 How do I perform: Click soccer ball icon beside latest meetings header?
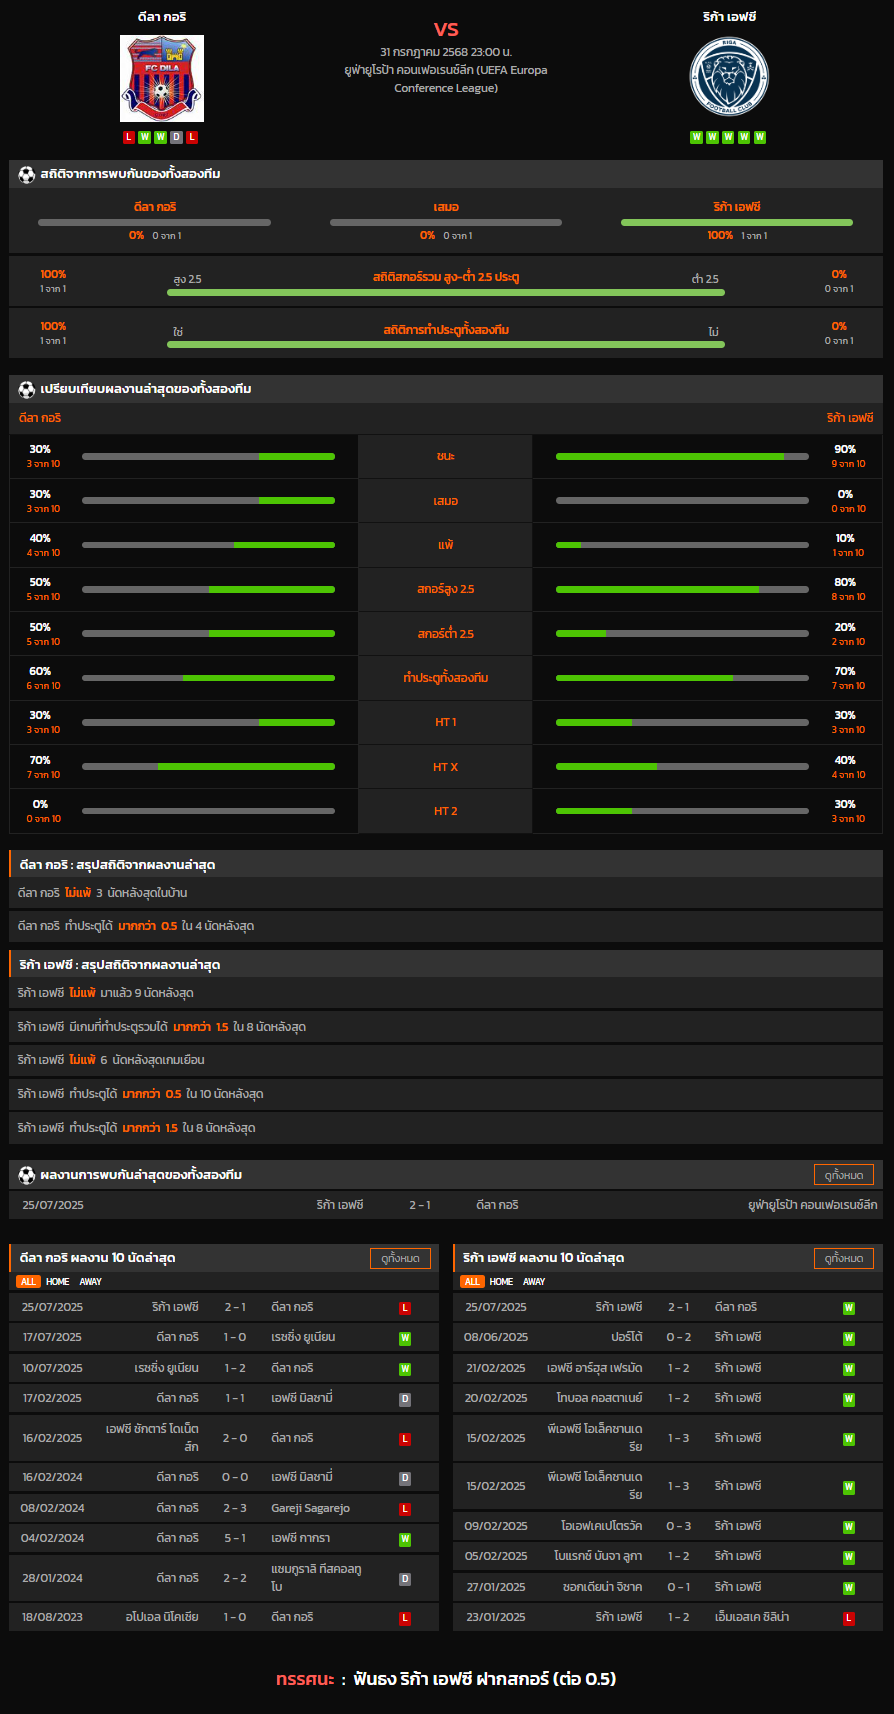coord(27,1175)
